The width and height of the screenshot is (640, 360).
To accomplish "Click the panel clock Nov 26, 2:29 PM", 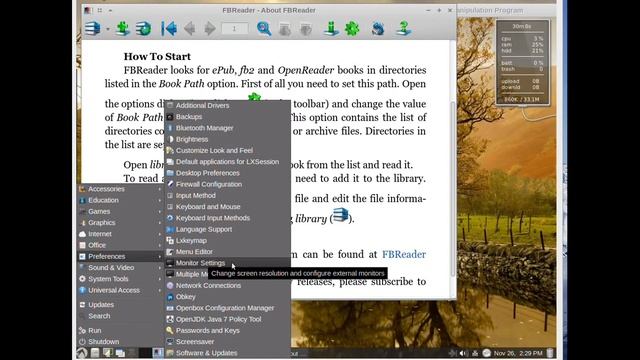I will (518, 353).
